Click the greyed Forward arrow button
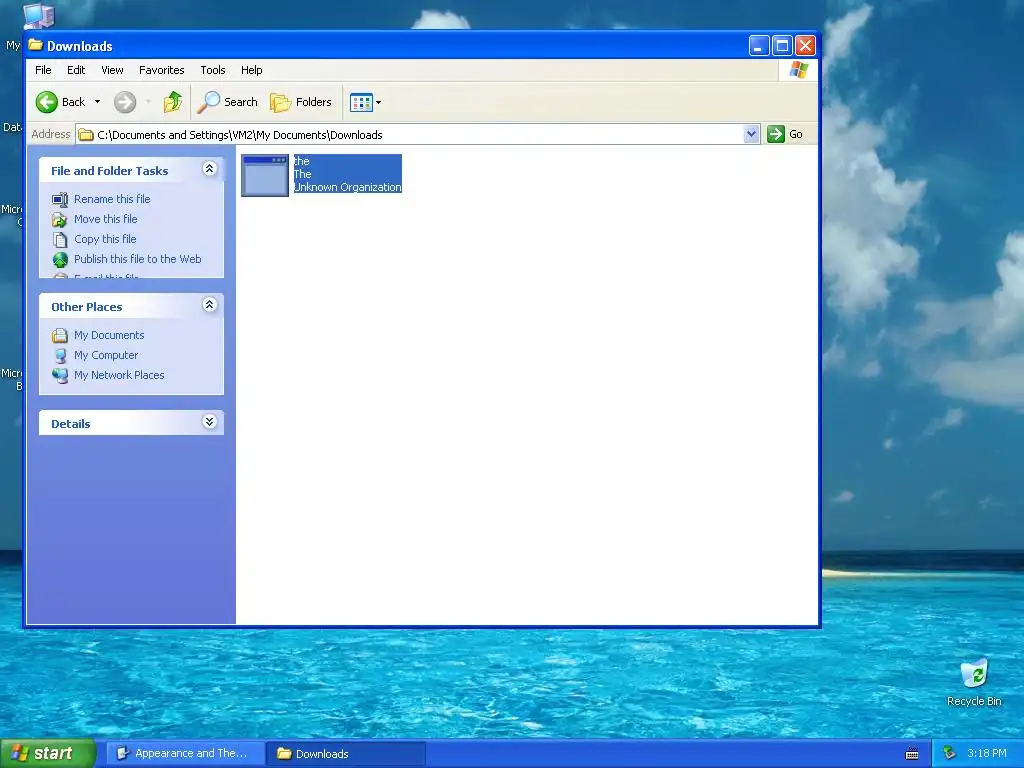Screen dimensions: 1024x768 [125, 102]
